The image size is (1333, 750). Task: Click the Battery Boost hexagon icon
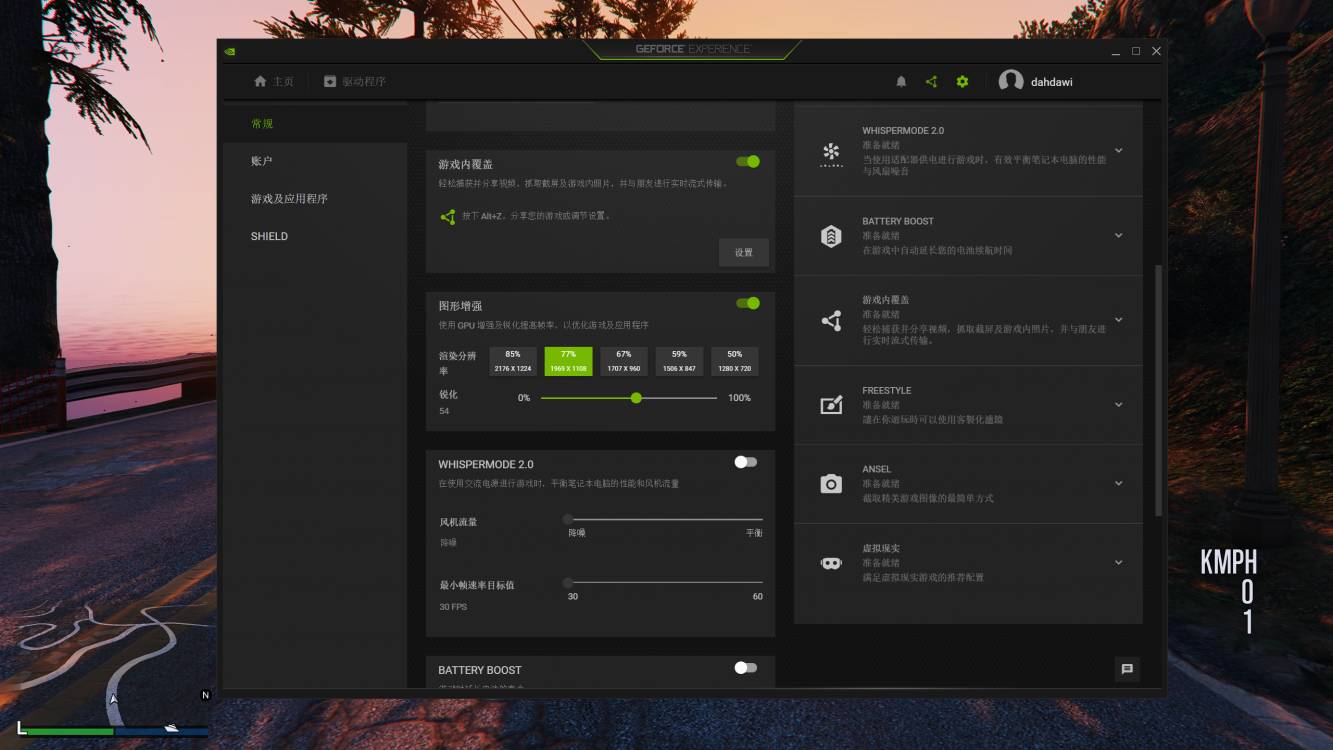831,236
